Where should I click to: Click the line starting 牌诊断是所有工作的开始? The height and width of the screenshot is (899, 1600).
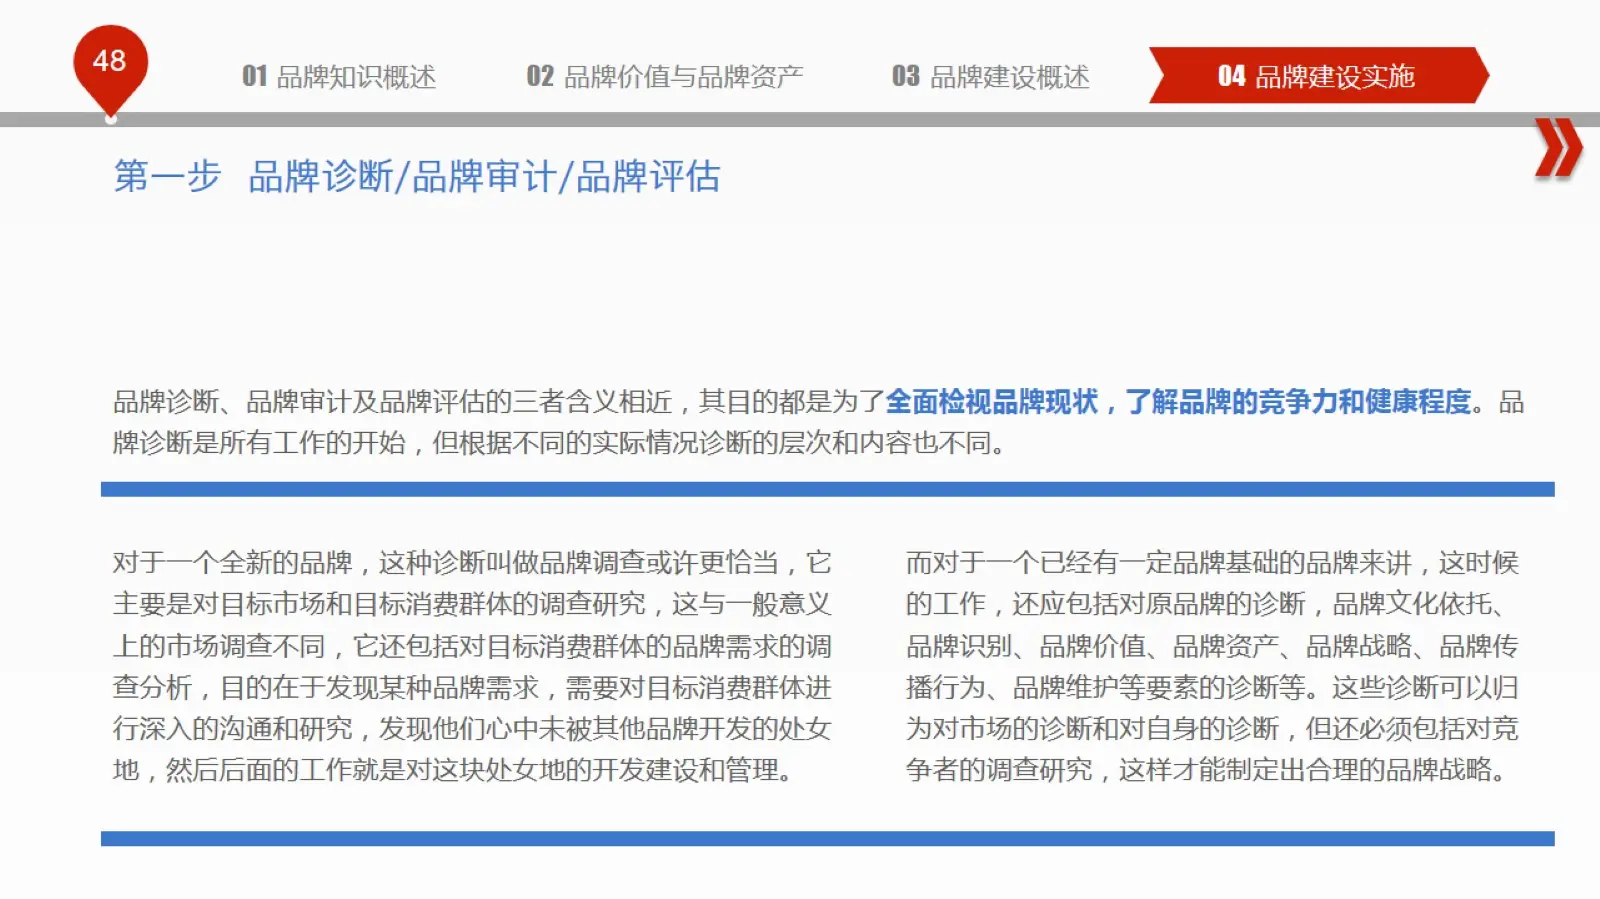pos(559,442)
